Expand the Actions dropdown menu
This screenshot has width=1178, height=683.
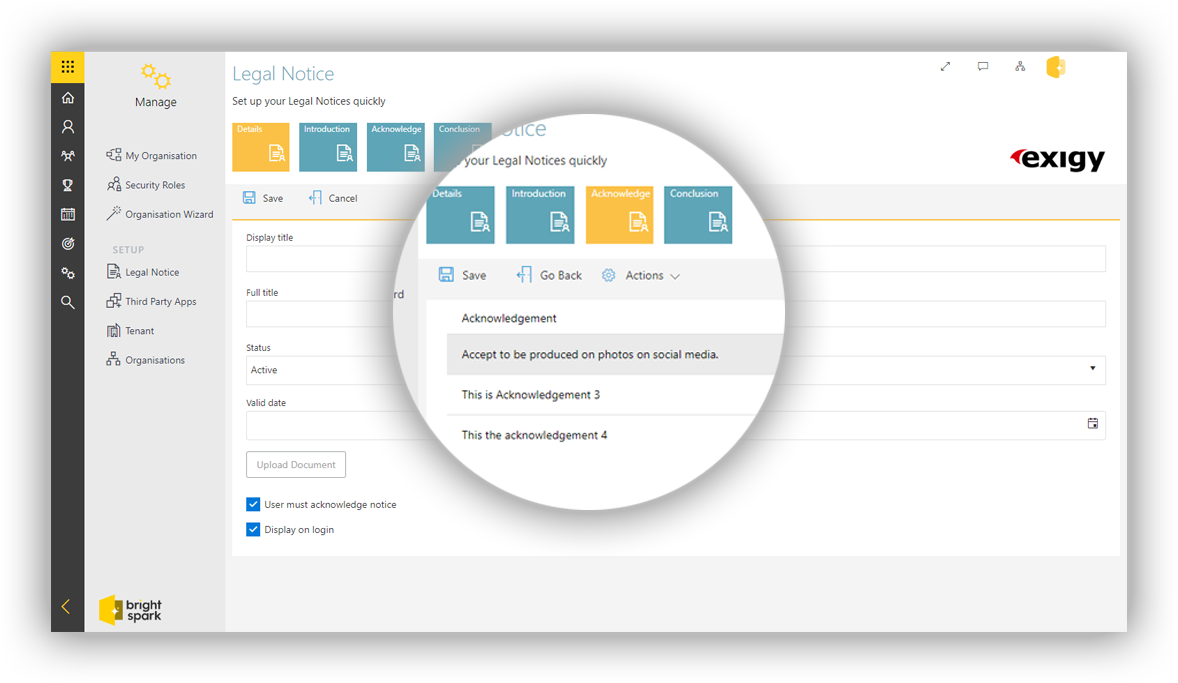coord(641,275)
